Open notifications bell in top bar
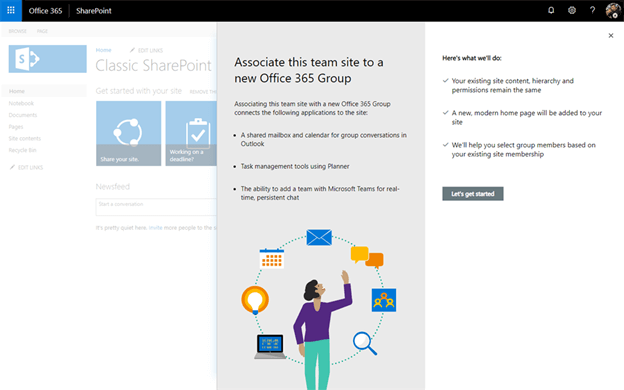Viewport: 624px width, 390px height. tap(551, 10)
